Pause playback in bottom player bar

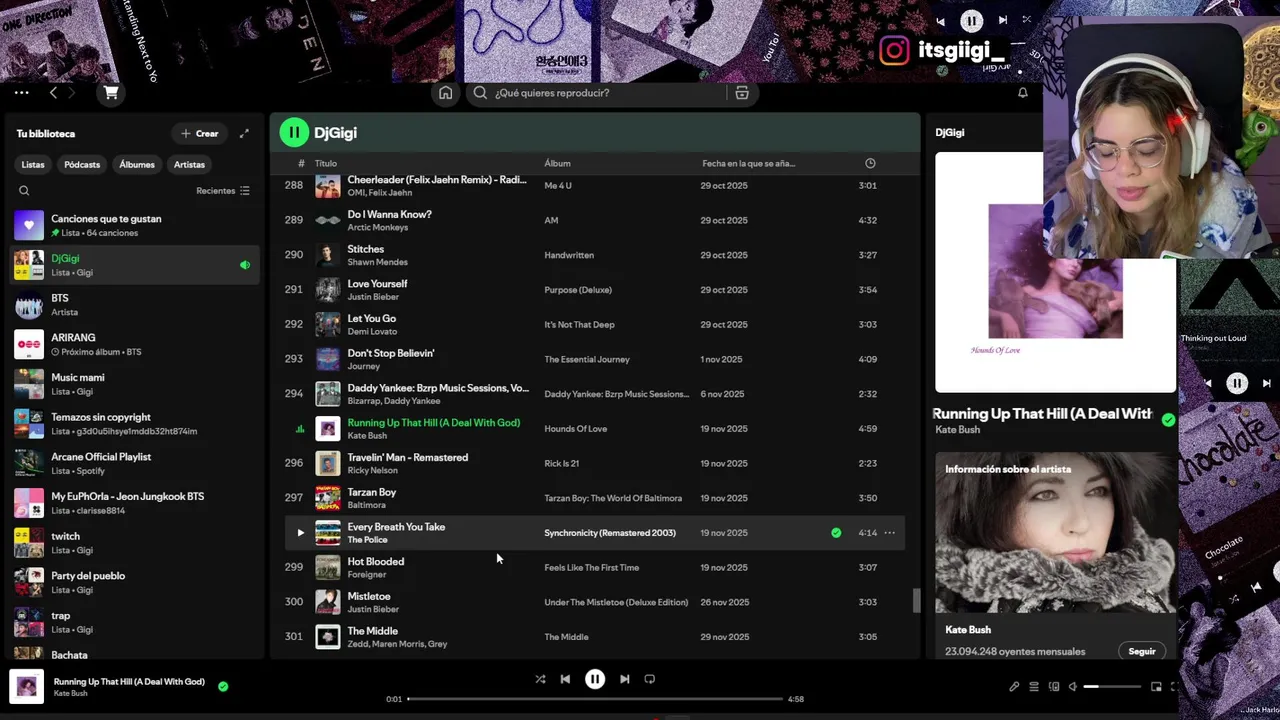(x=595, y=679)
